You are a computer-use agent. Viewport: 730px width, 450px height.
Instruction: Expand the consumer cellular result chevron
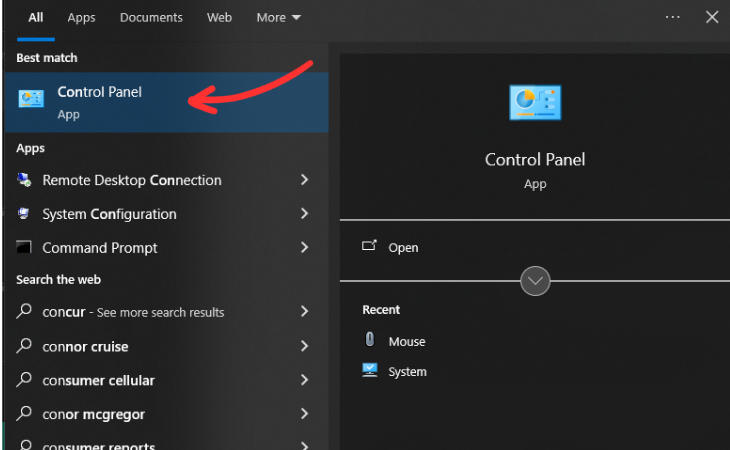pos(304,380)
